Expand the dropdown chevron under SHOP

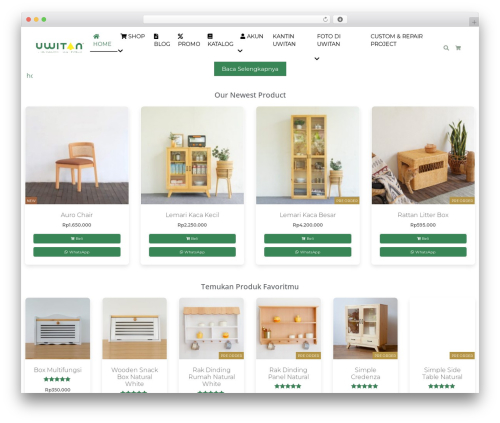coord(120,51)
